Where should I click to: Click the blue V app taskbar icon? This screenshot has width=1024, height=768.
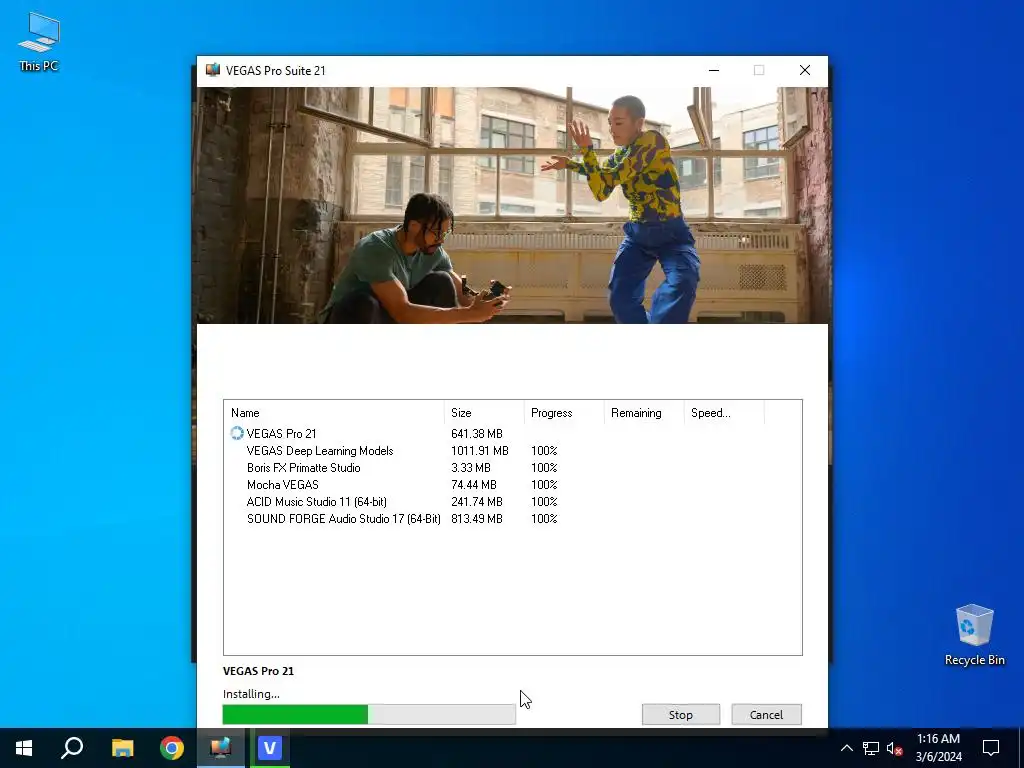tap(270, 748)
